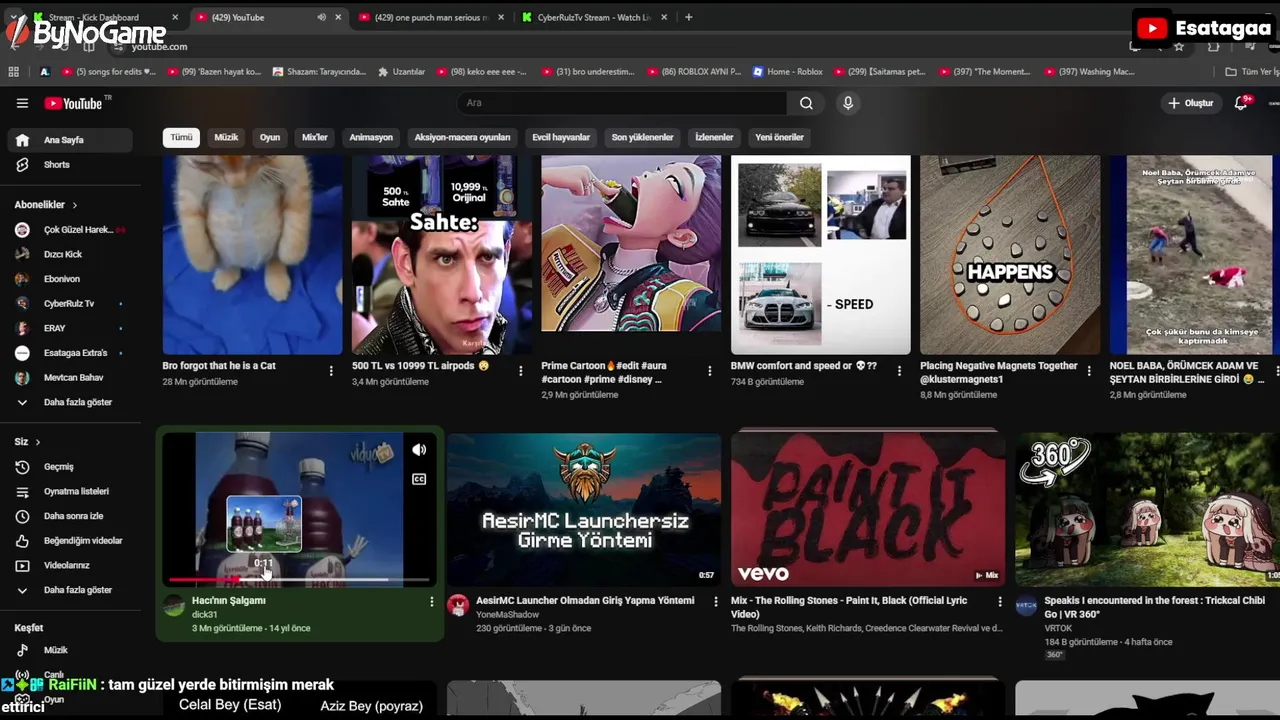
Task: Go to Ana Sayfa in sidebar
Action: [68, 140]
